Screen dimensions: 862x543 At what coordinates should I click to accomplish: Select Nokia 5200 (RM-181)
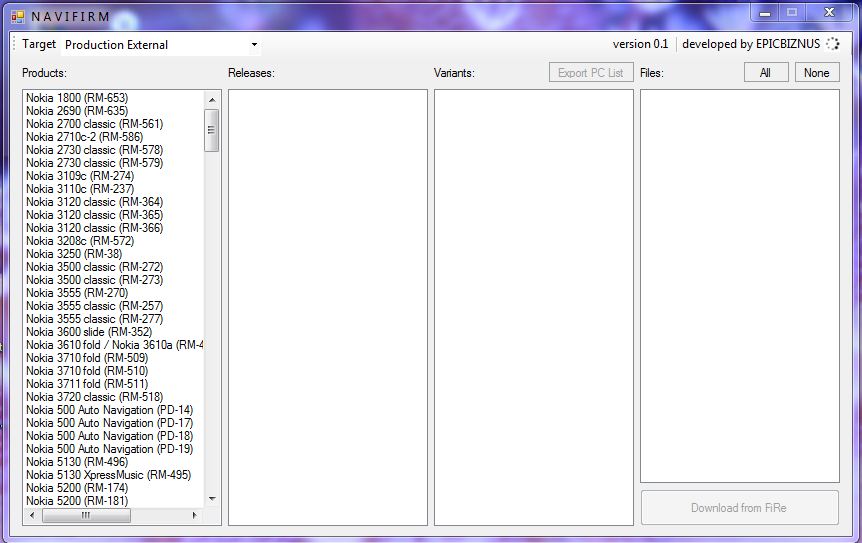pyautogui.click(x=77, y=501)
